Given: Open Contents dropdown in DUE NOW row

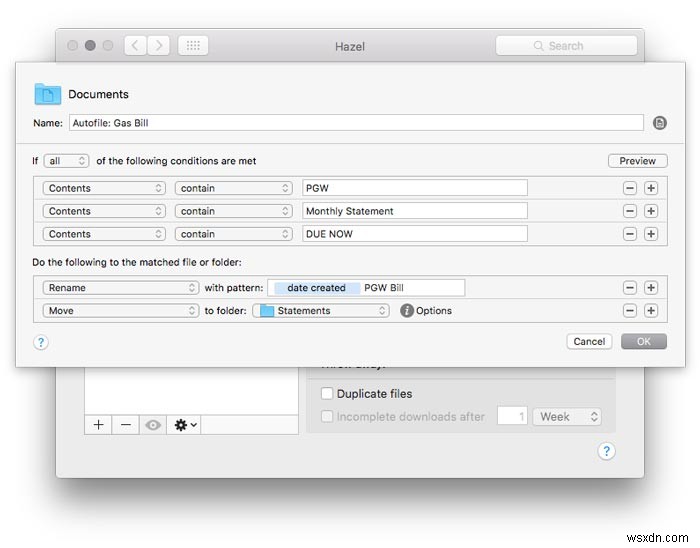Looking at the screenshot, I should click(104, 234).
